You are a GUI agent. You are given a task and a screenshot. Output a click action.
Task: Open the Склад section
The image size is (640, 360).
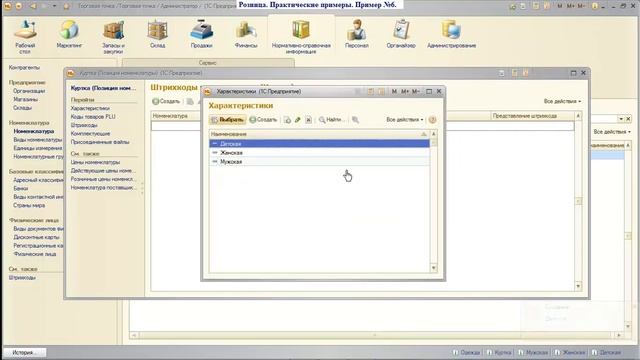tap(158, 34)
